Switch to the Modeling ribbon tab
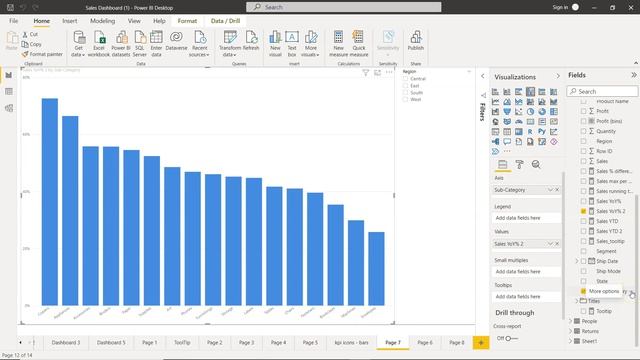Image resolution: width=640 pixels, height=360 pixels. (102, 21)
